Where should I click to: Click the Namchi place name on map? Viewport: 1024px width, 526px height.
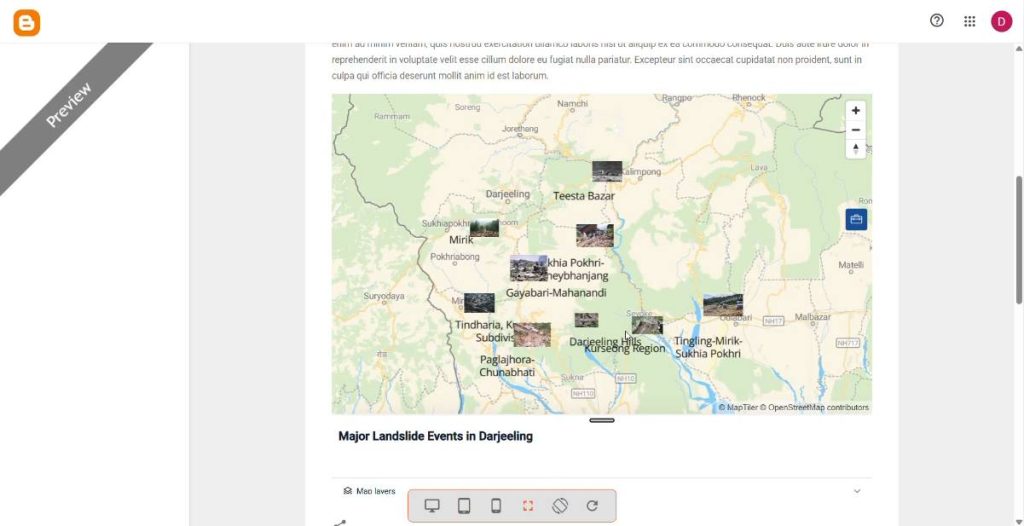[572, 104]
